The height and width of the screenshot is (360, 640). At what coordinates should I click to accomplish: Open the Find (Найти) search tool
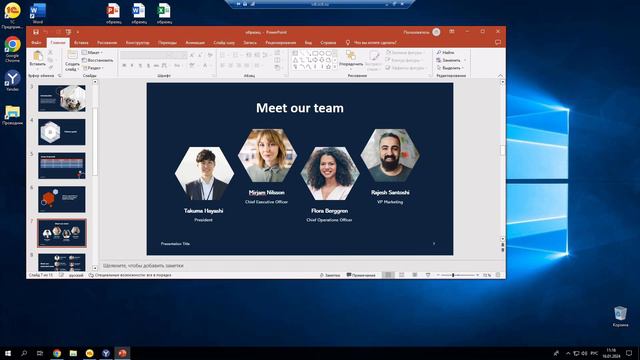(x=445, y=53)
